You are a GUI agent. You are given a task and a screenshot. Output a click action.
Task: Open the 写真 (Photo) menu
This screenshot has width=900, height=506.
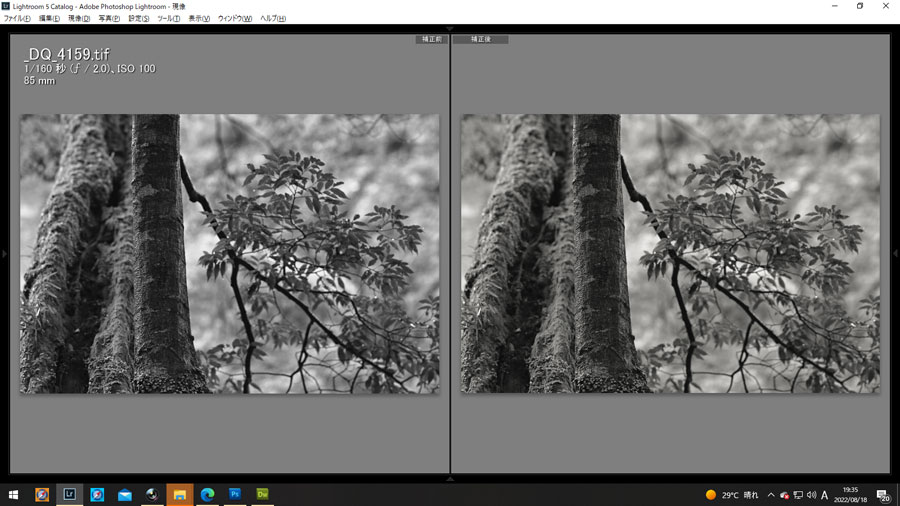tap(109, 18)
